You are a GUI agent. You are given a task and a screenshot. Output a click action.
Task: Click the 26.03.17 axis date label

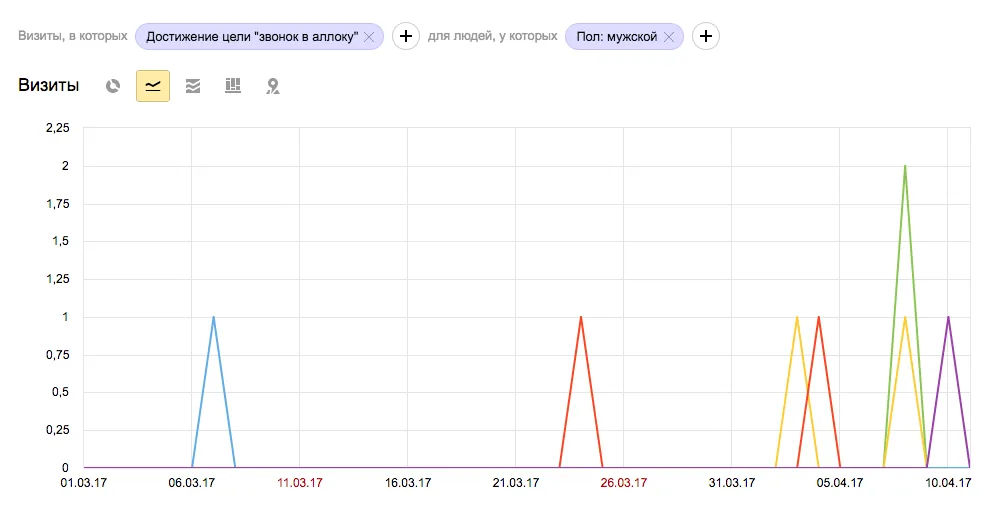tap(624, 483)
